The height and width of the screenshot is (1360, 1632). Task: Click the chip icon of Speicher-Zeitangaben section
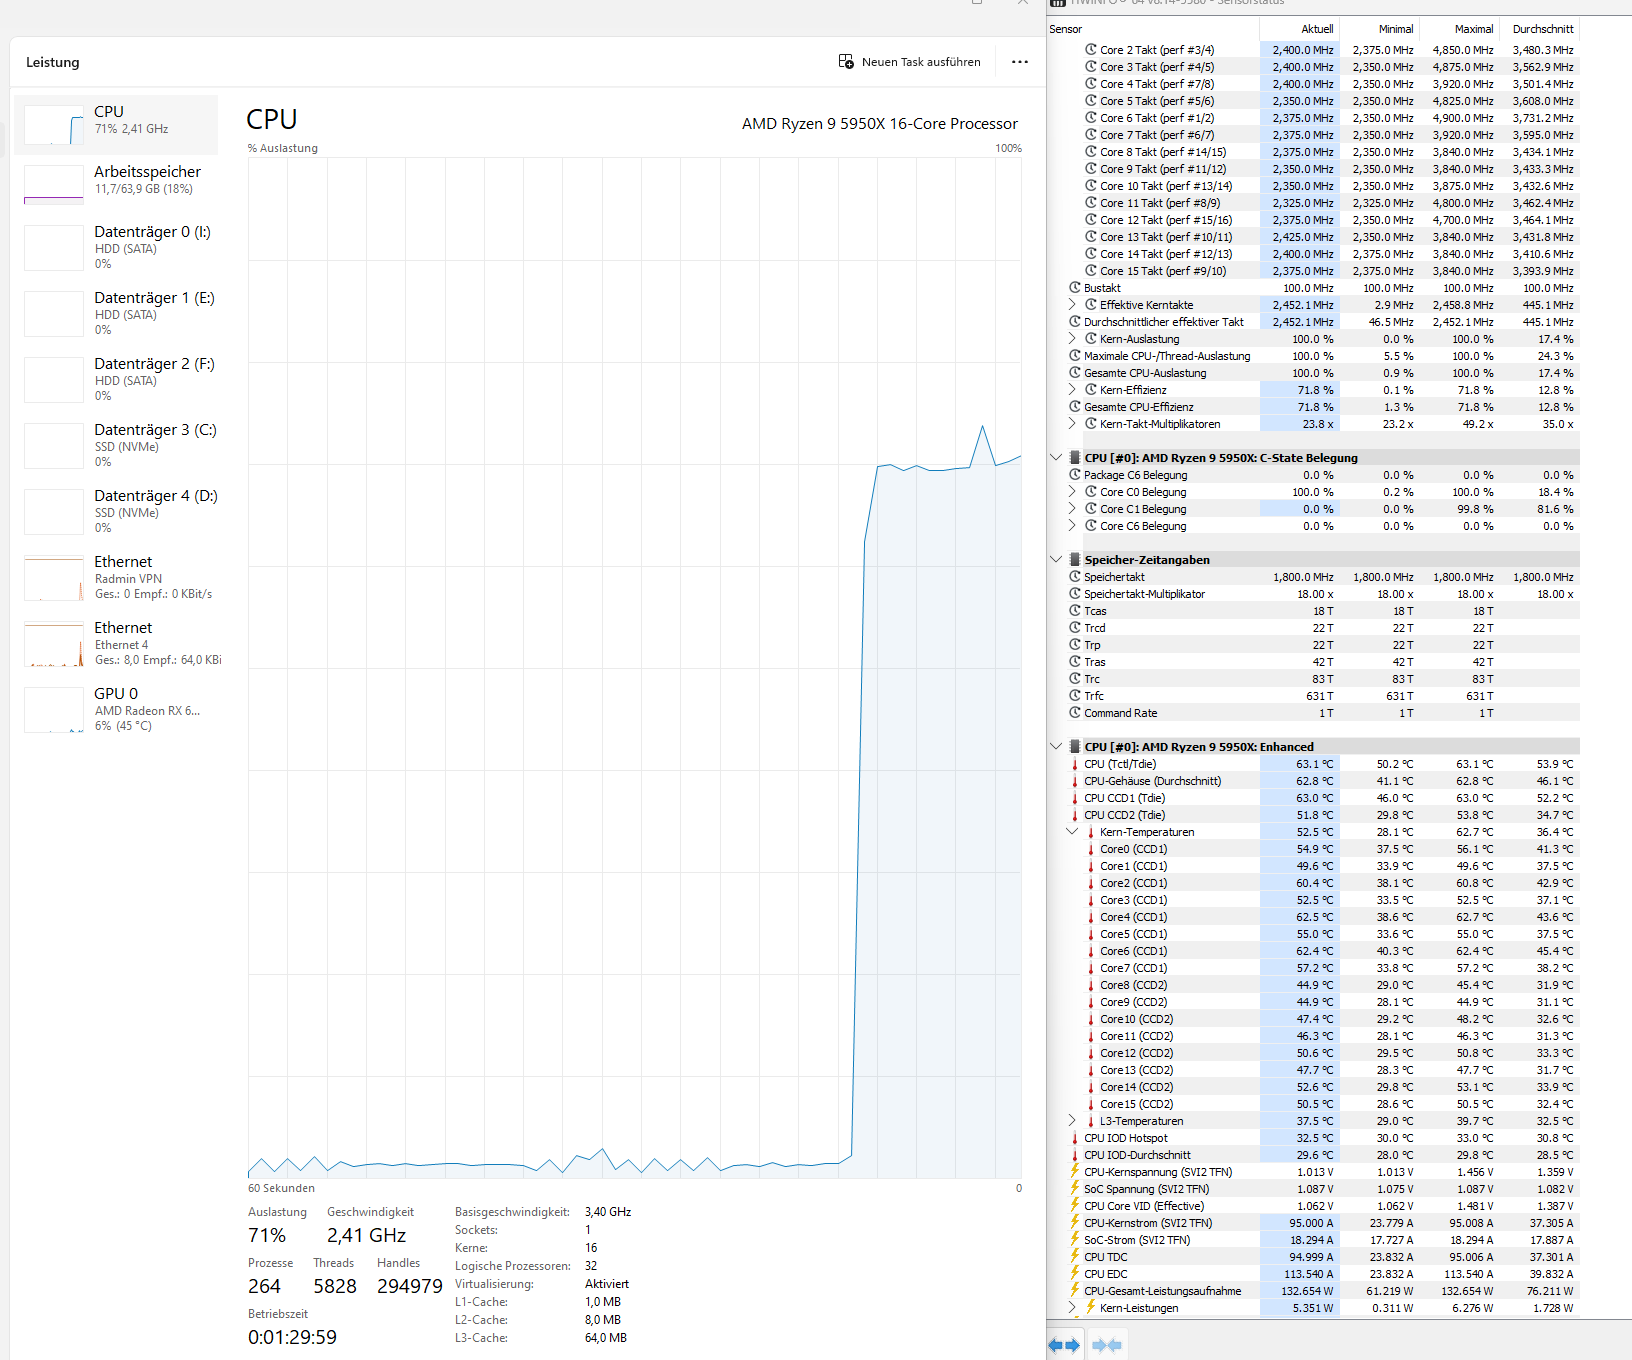[x=1075, y=560]
